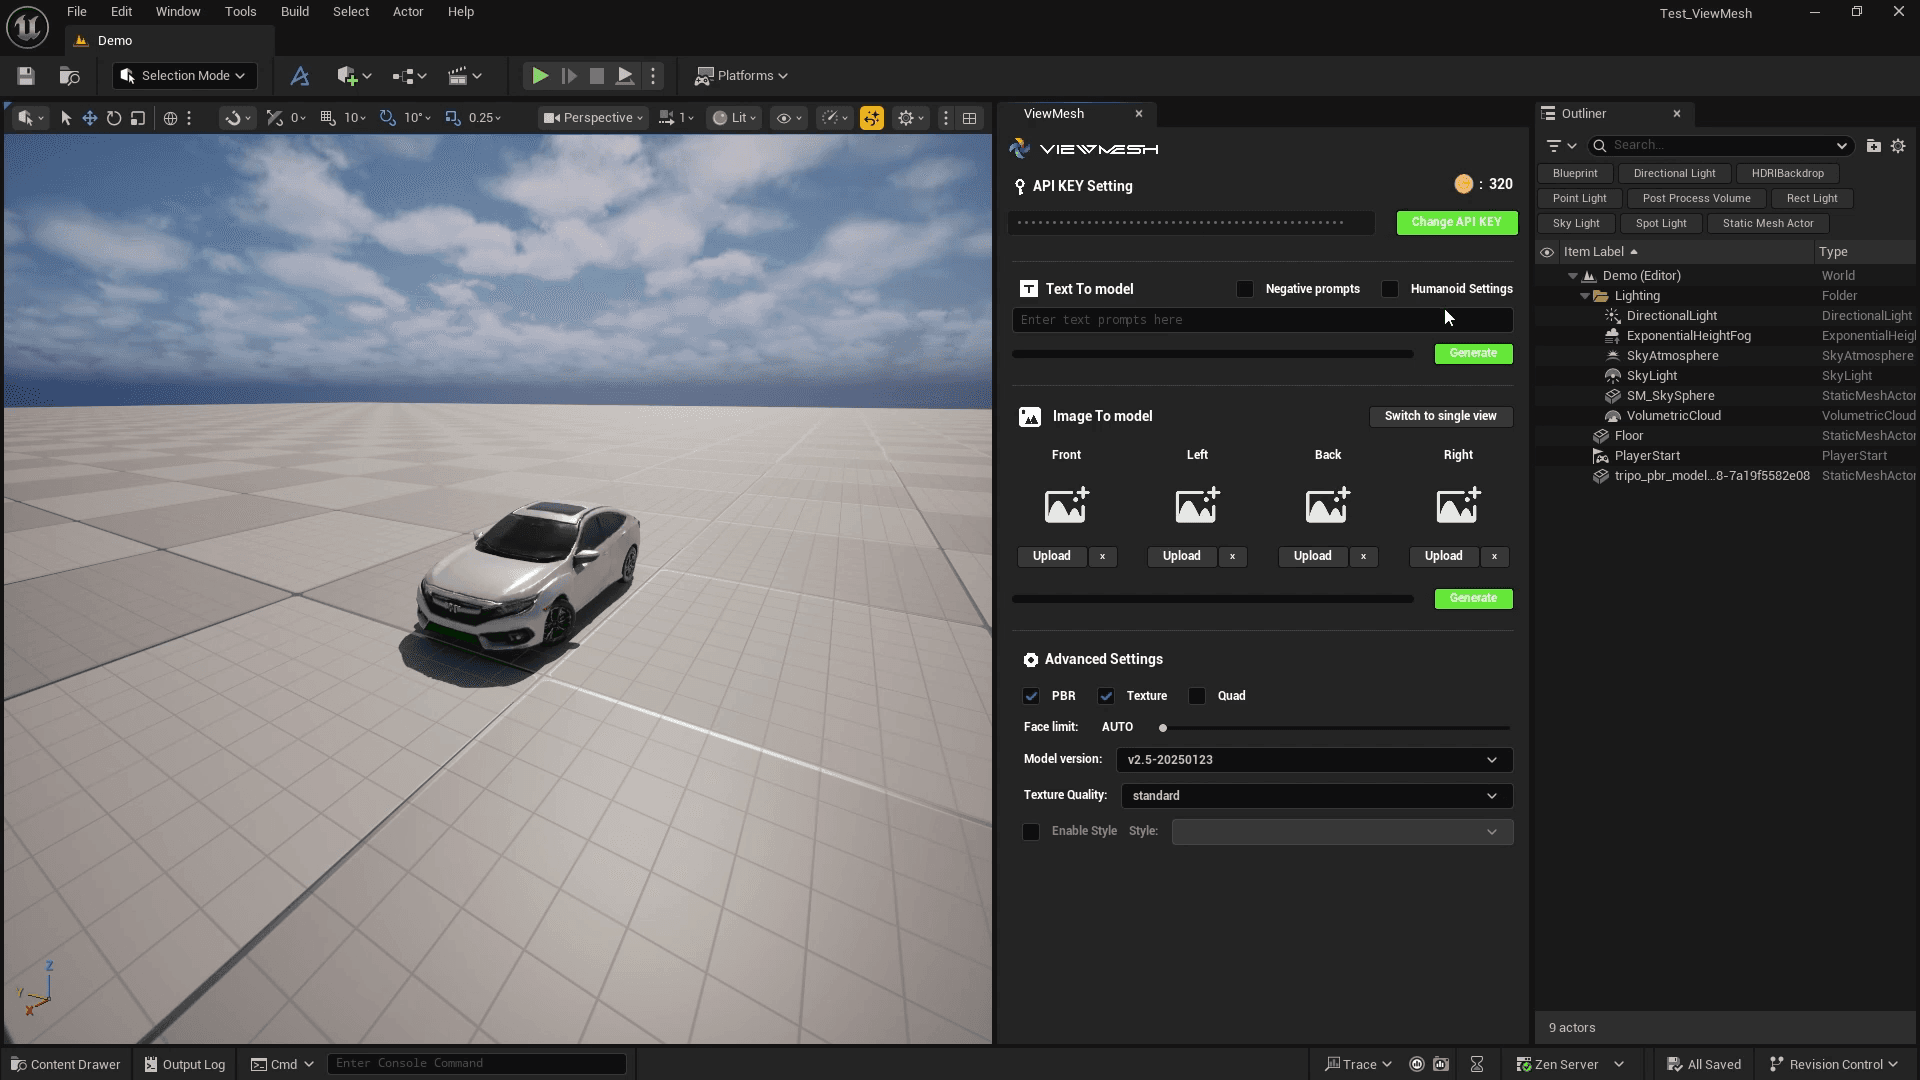Click the Save icon in main toolbar
1920x1080 pixels.
pos(26,76)
